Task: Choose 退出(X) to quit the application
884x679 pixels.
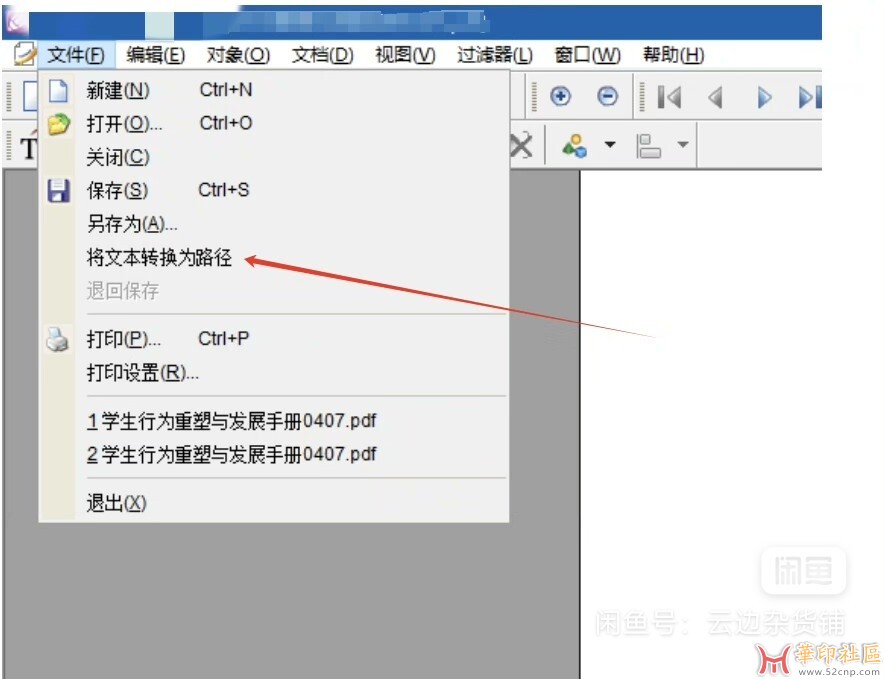Action: (x=116, y=502)
